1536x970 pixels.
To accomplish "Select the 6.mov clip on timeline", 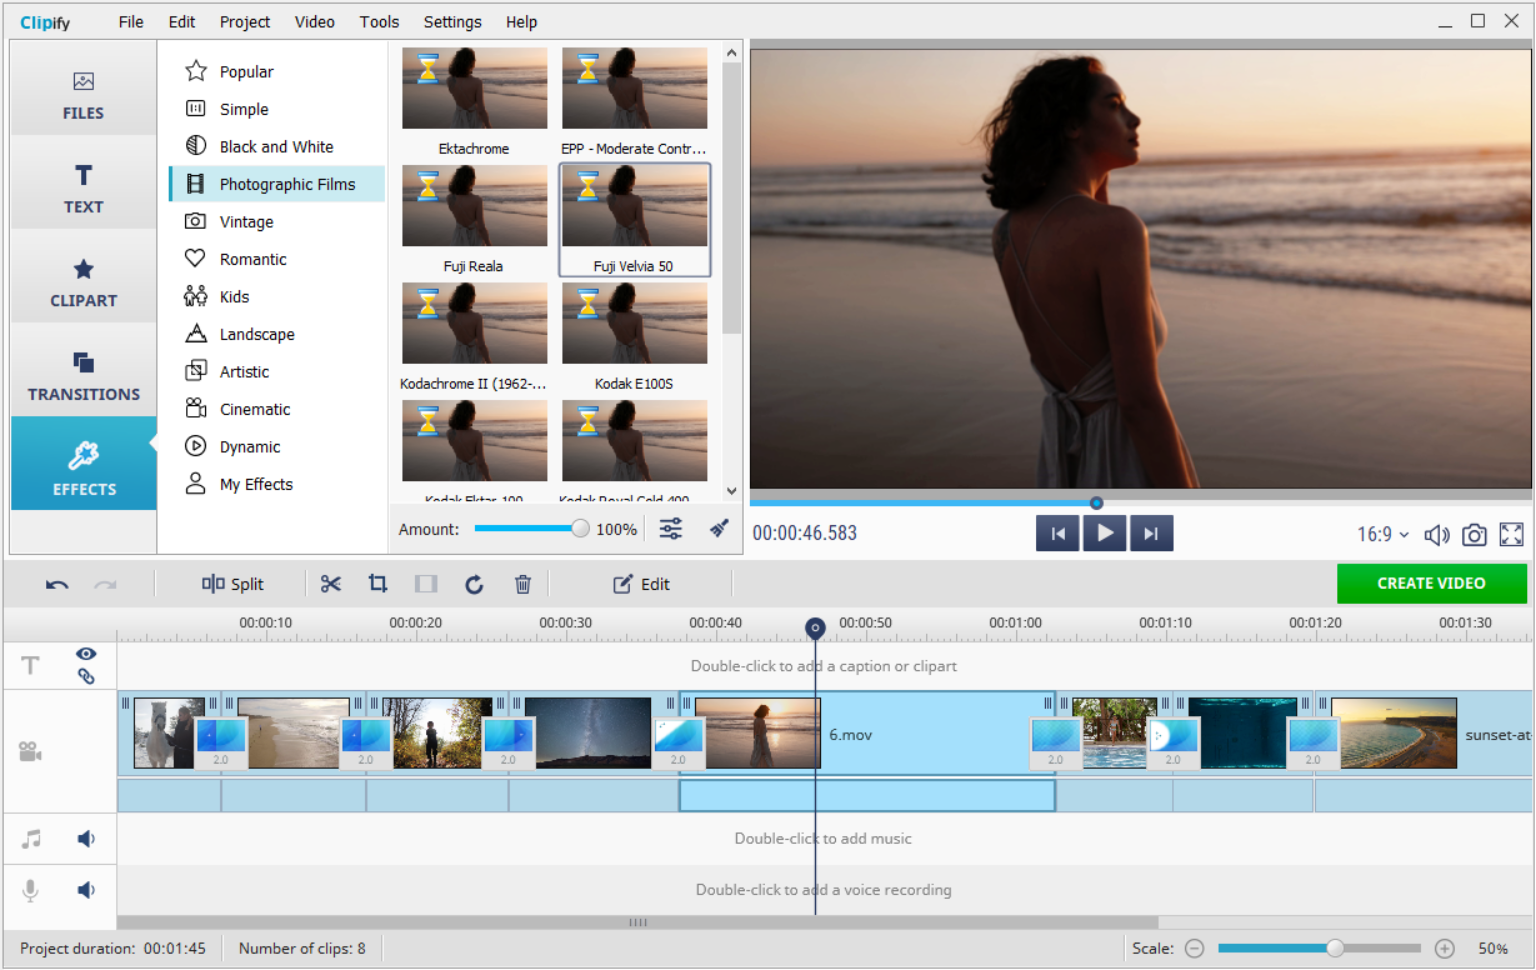I will point(866,734).
